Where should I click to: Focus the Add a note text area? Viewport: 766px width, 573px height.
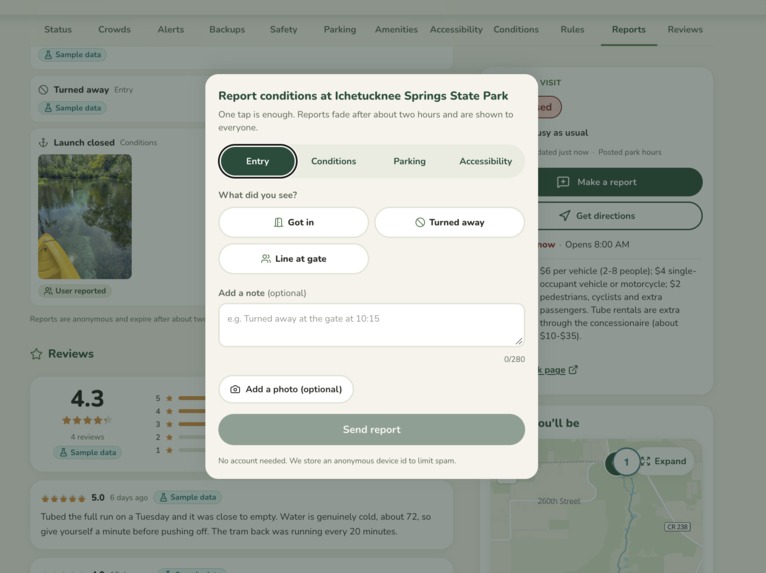click(x=372, y=325)
